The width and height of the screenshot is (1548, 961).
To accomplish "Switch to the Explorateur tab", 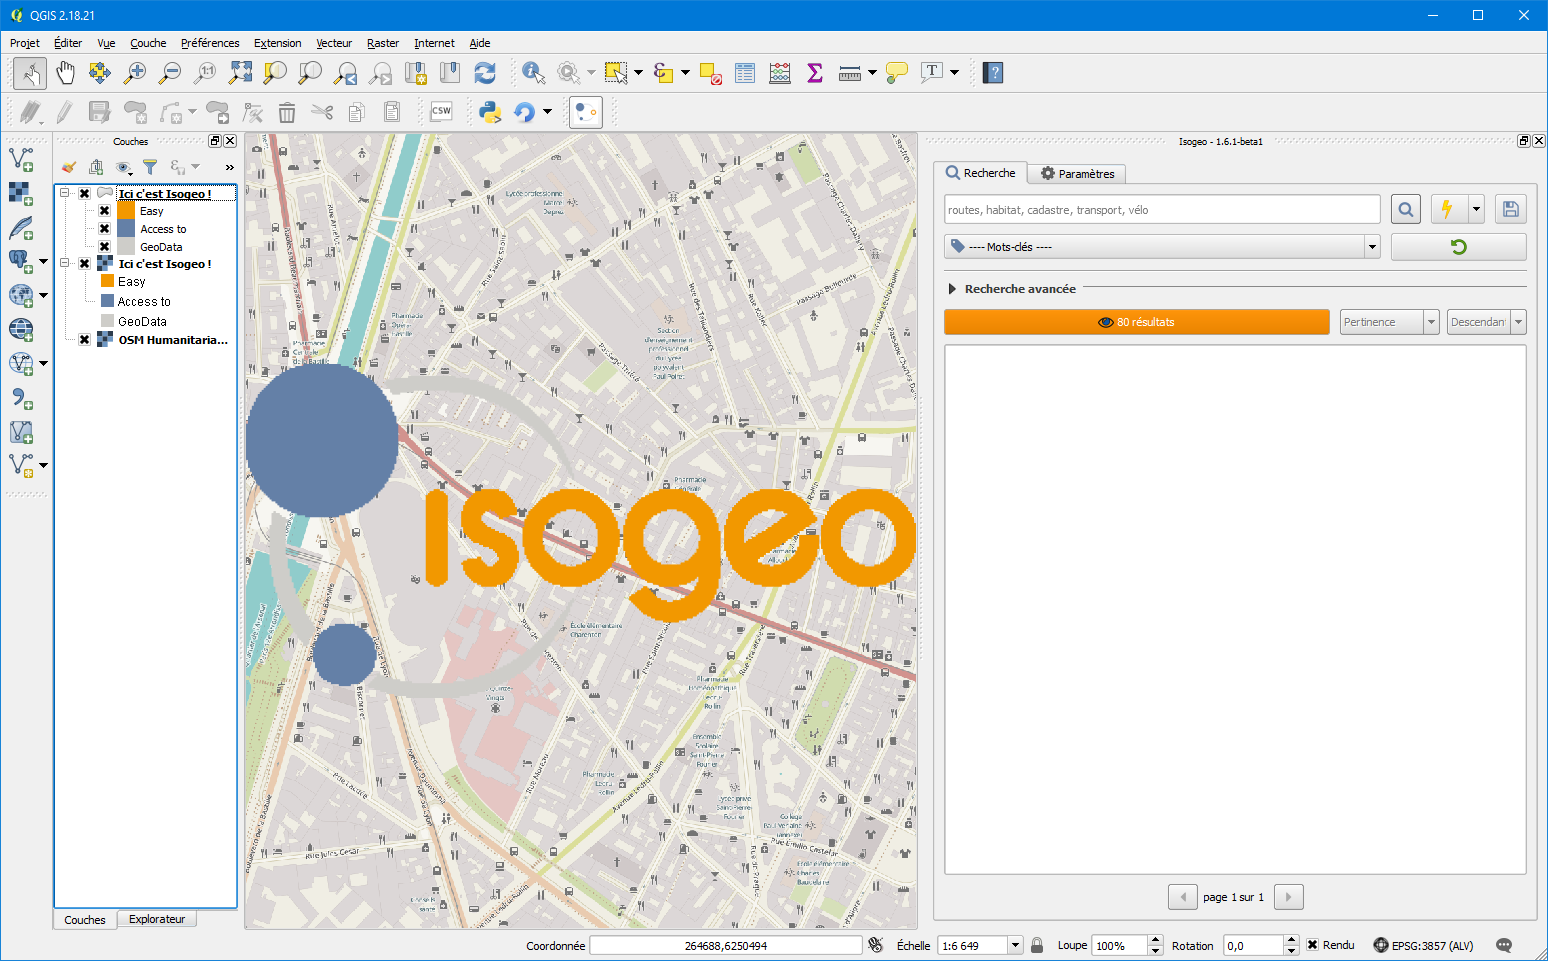I will (x=157, y=919).
